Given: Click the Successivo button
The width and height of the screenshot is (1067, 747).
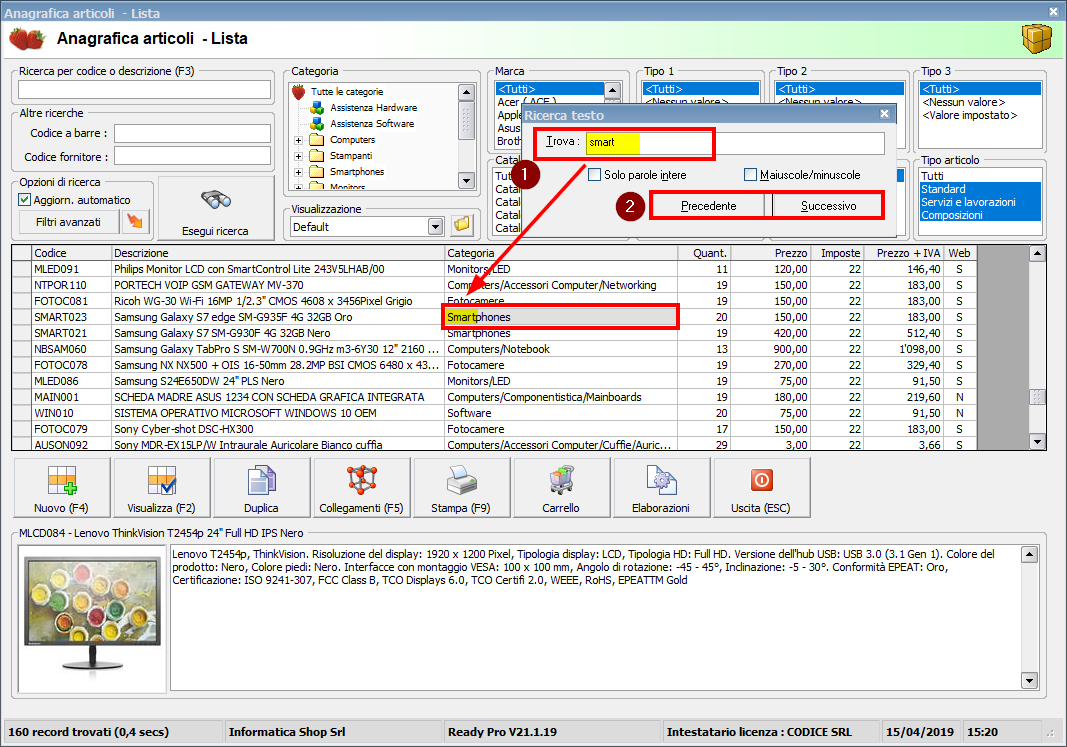Looking at the screenshot, I should pos(828,206).
